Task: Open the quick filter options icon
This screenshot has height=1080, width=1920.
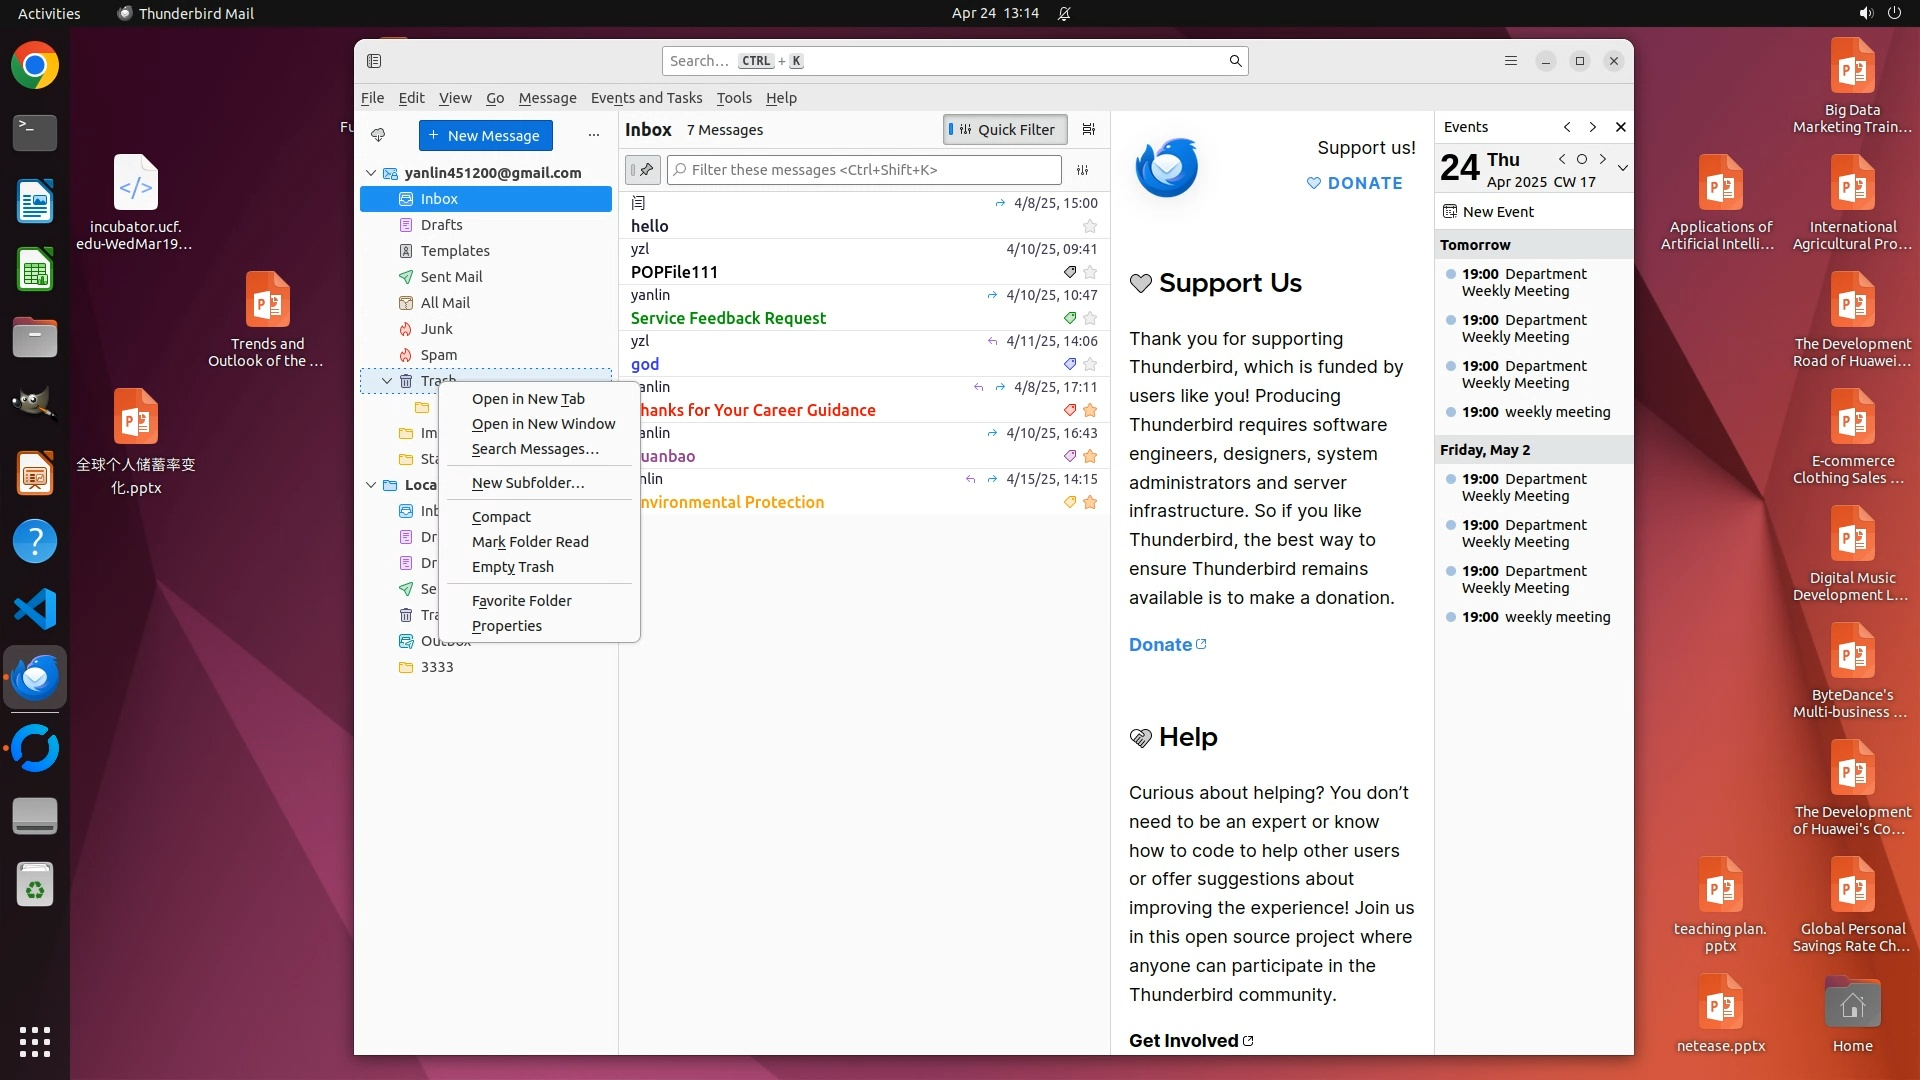Action: point(1082,170)
